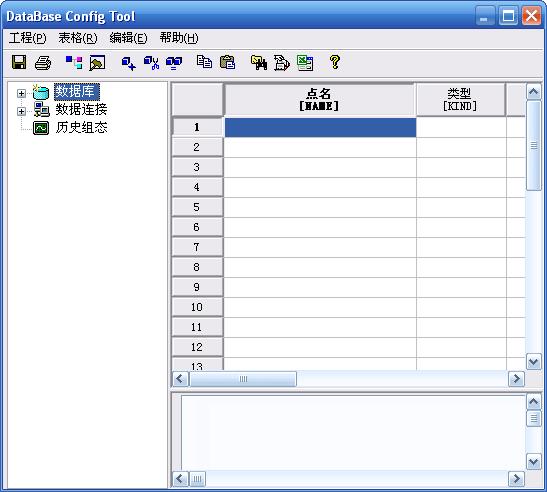Image resolution: width=547 pixels, height=492 pixels.
Task: Click the table's horizontal scrollbar thumb
Action: pyautogui.click(x=243, y=379)
